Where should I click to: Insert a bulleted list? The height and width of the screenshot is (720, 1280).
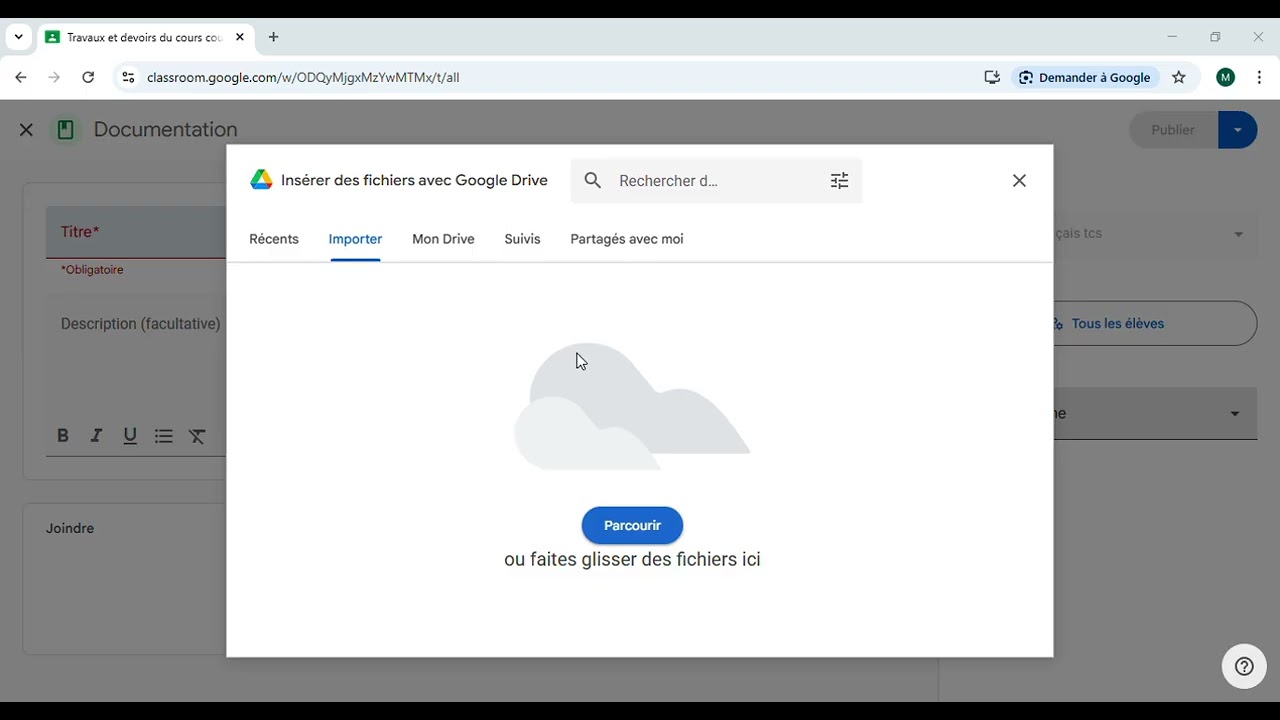[x=164, y=436]
